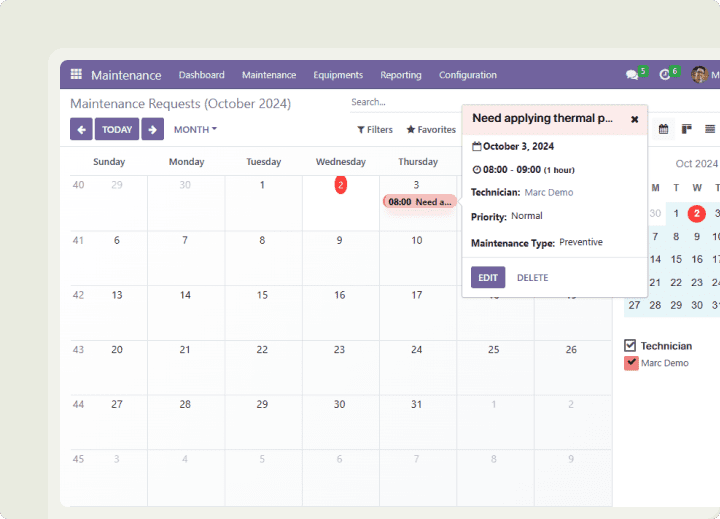Expand the MONTH scale dropdown
720x519 pixels.
(195, 129)
